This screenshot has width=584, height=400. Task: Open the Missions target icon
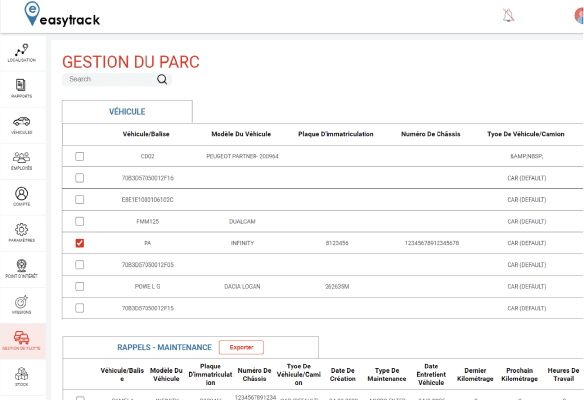[22, 302]
